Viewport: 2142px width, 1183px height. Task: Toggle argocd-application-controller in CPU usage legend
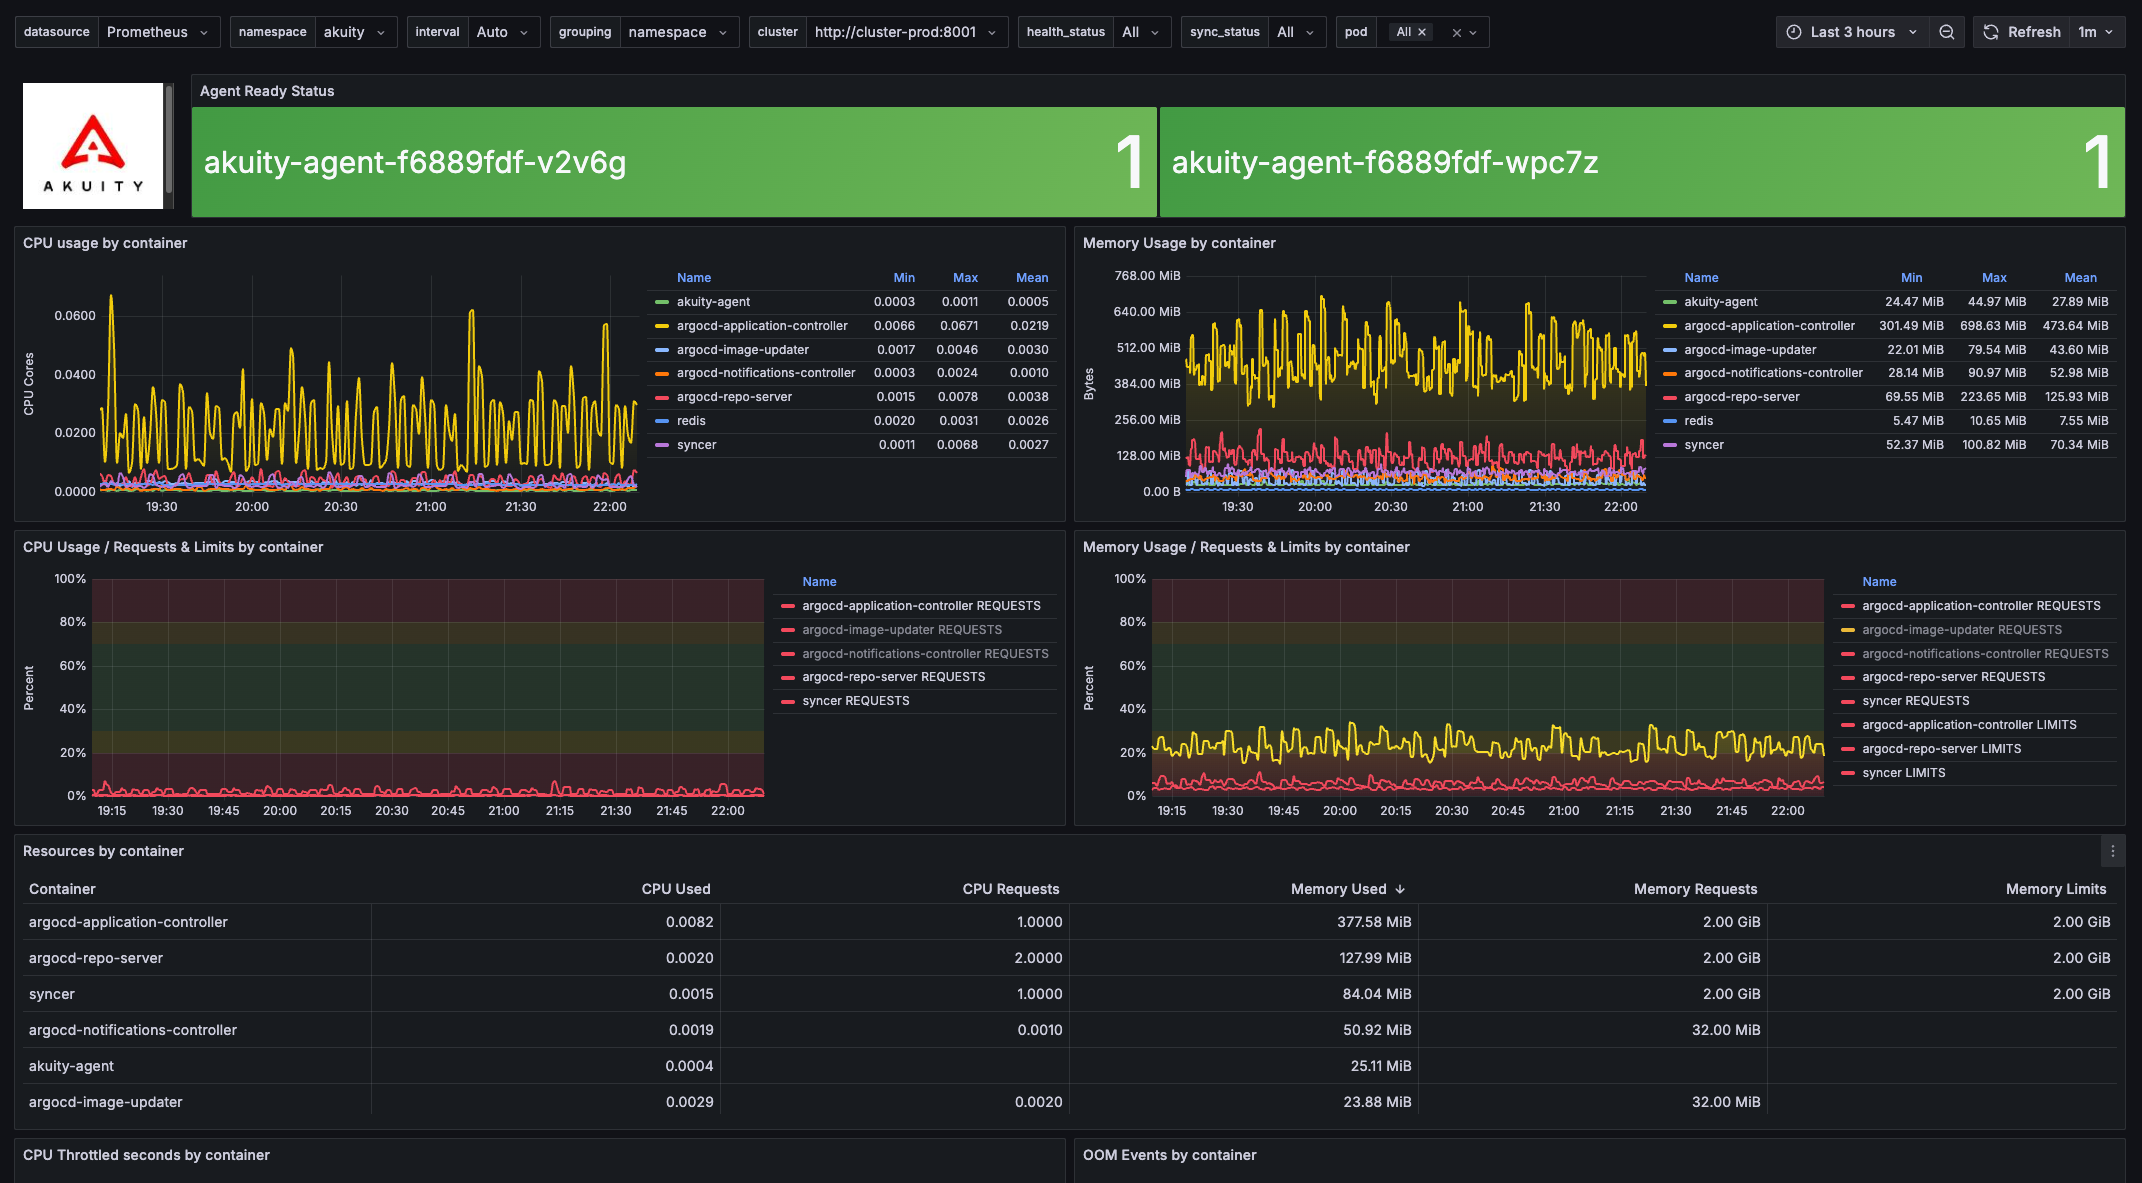coord(762,326)
